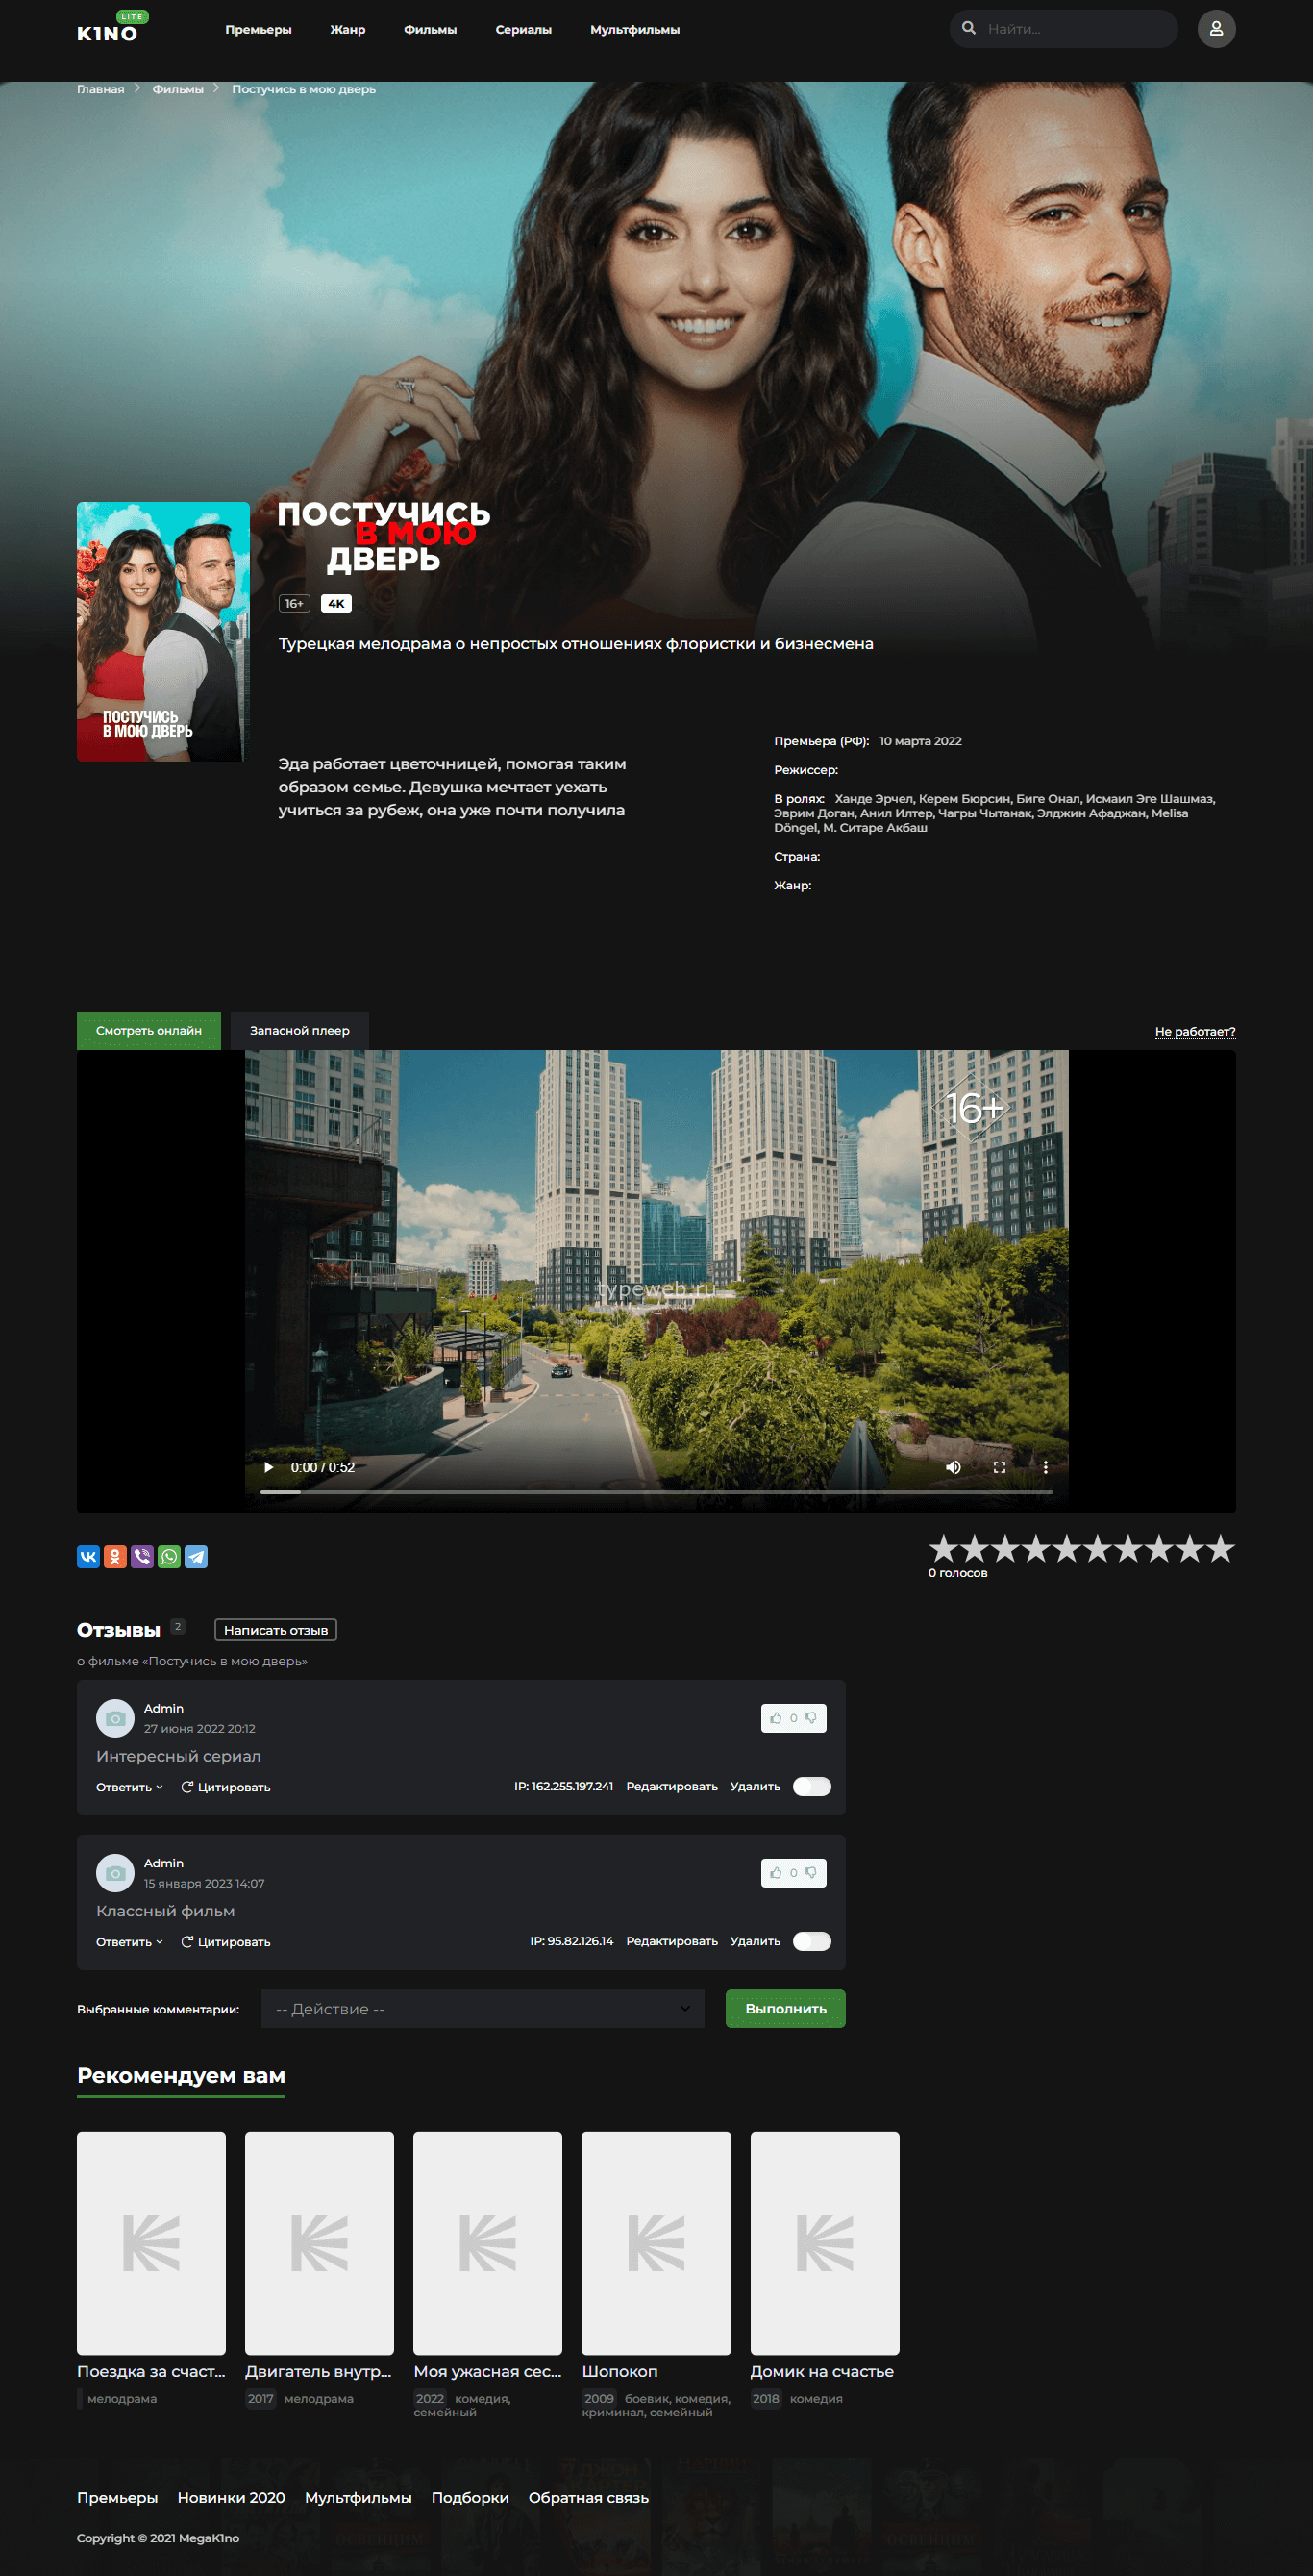
Task: Play the video trailer
Action: click(x=268, y=1467)
